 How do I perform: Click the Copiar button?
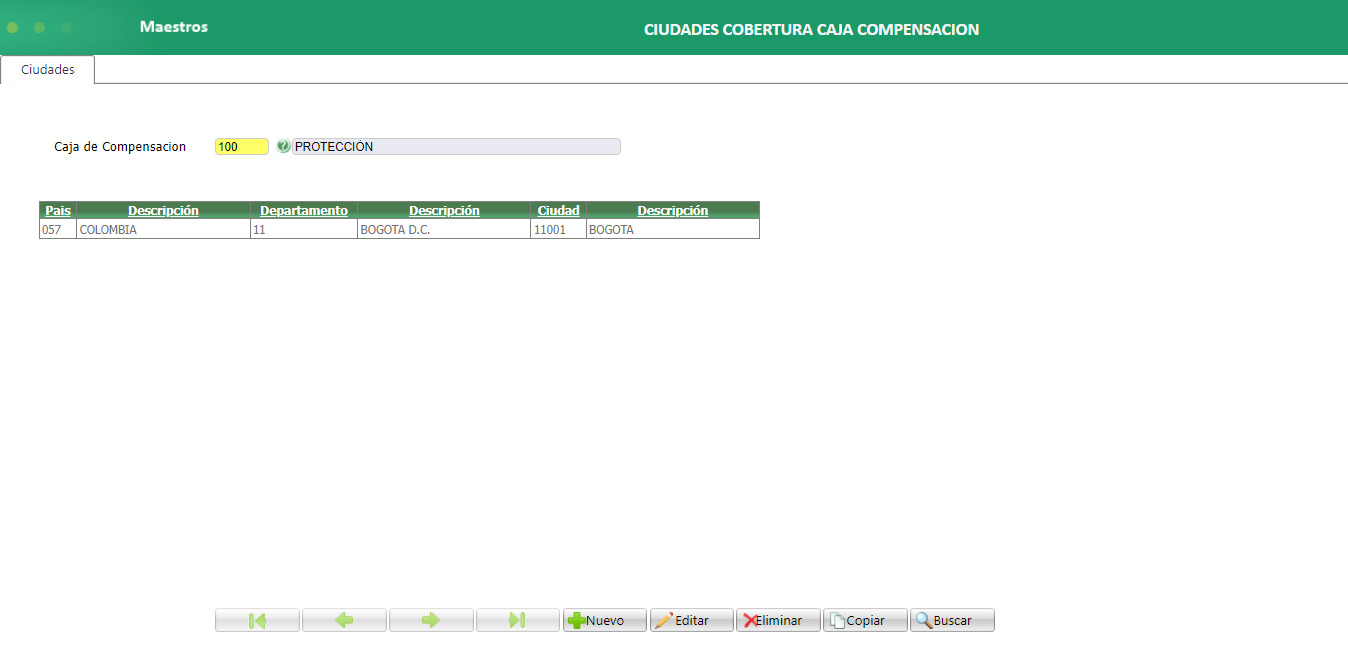pyautogui.click(x=866, y=620)
